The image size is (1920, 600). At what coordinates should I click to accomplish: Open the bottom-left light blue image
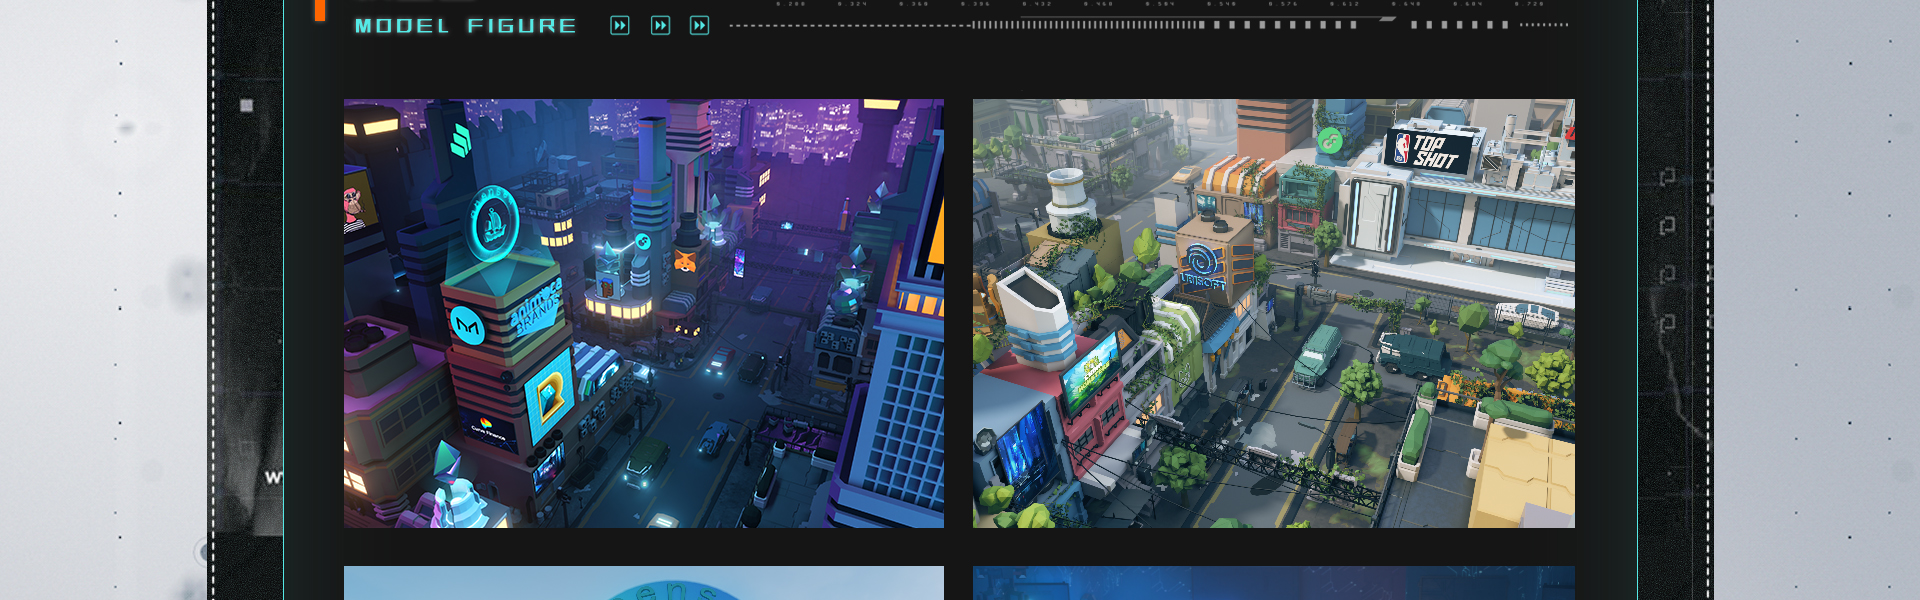(643, 583)
